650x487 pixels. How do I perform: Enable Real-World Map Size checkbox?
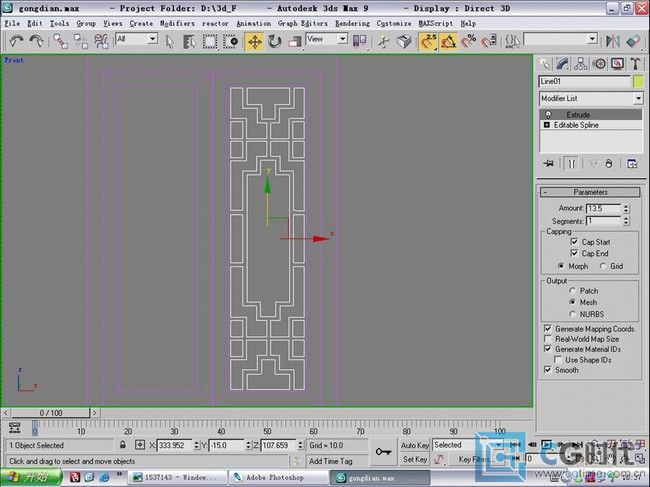pos(548,339)
